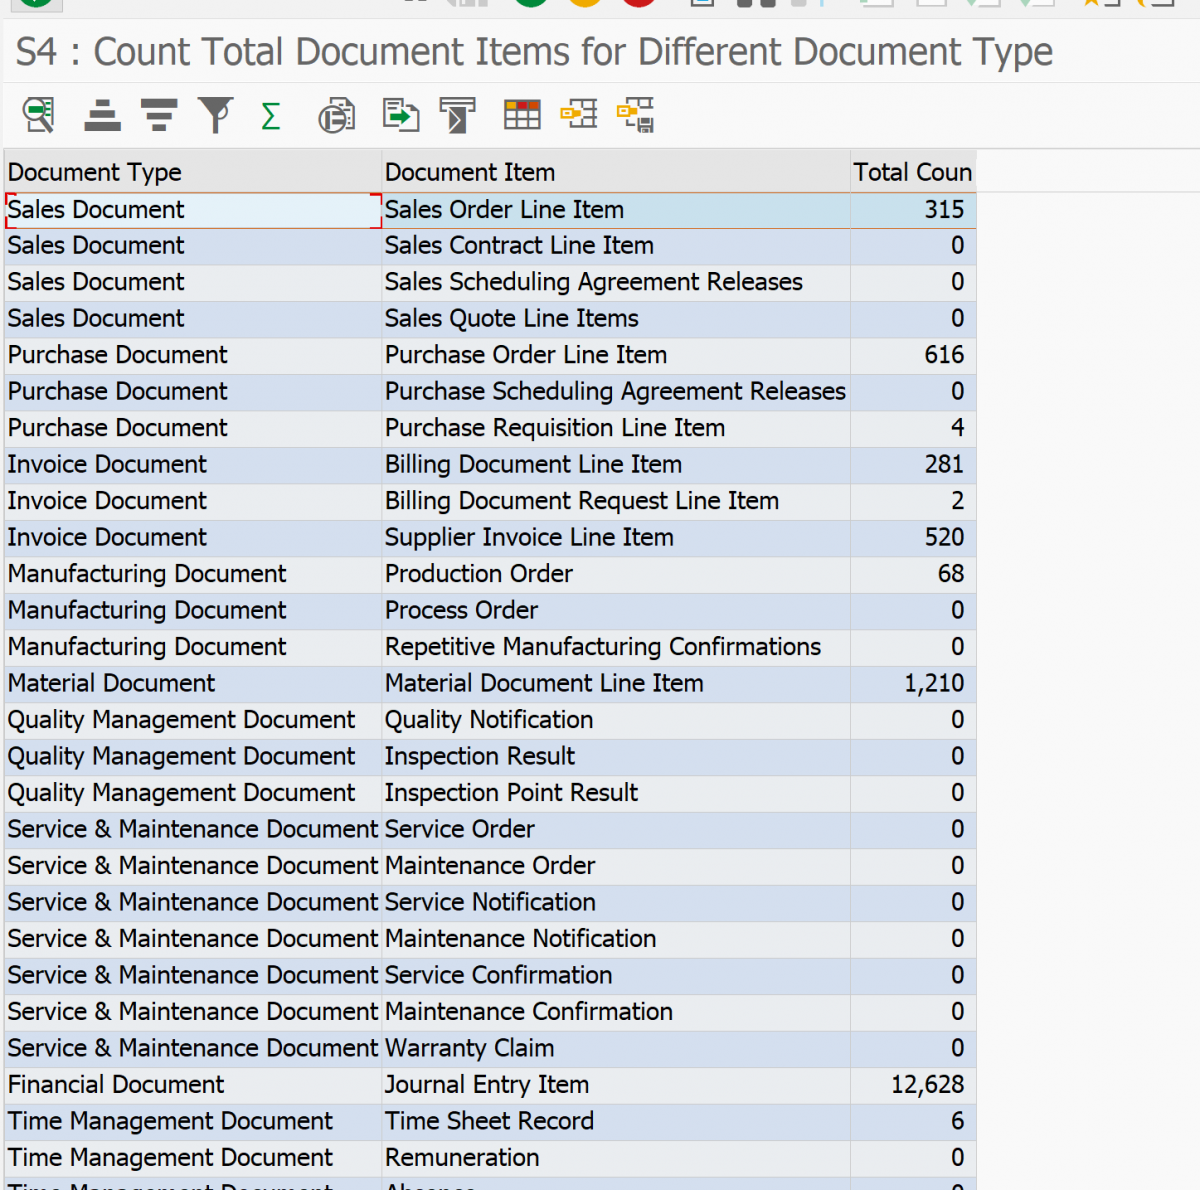The width and height of the screenshot is (1200, 1190).
Task: Click the Purchase Order Line Item count 616
Action: pos(944,355)
